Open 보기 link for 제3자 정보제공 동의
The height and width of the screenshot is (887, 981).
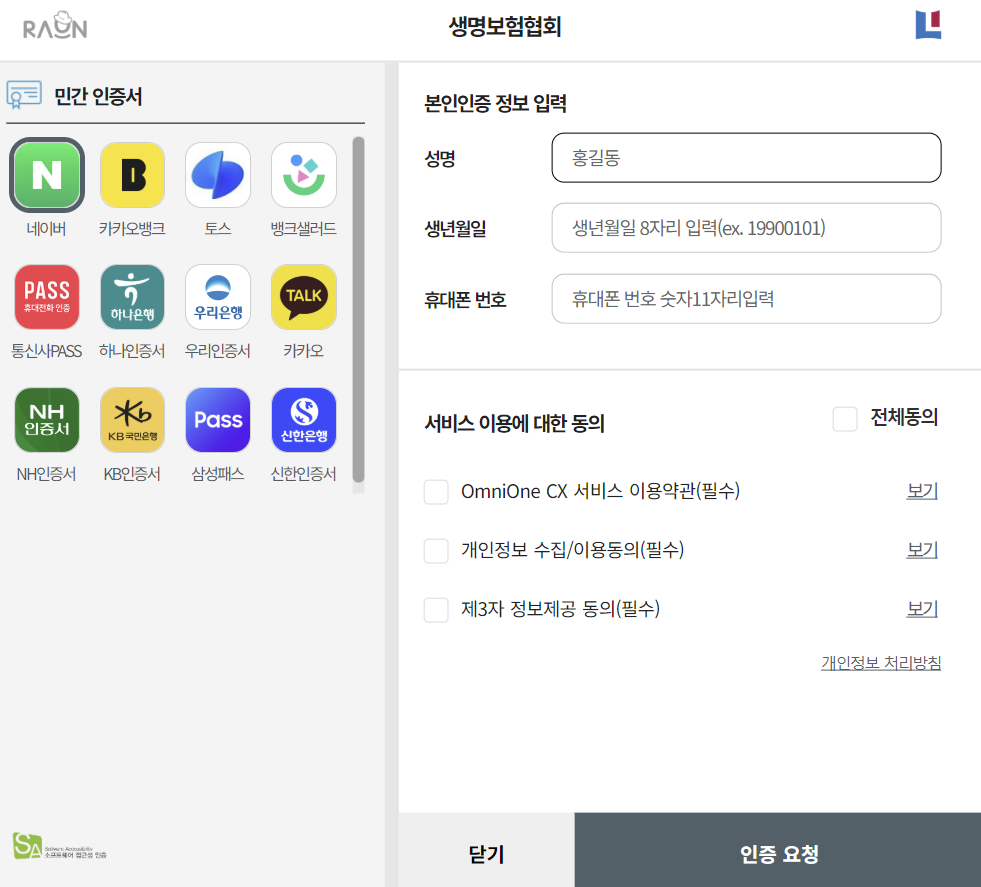coord(922,609)
